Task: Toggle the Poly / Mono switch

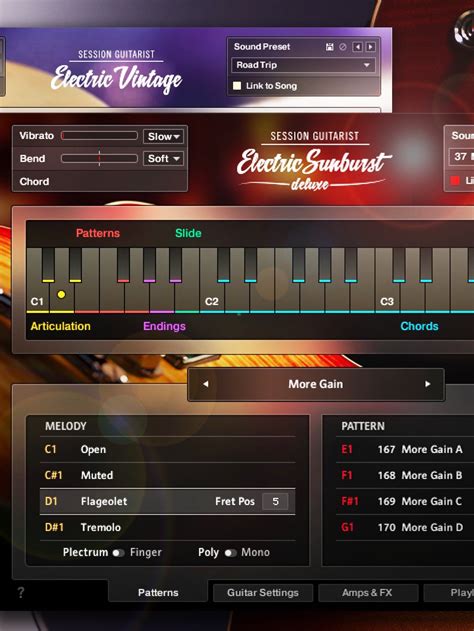Action: (x=230, y=553)
